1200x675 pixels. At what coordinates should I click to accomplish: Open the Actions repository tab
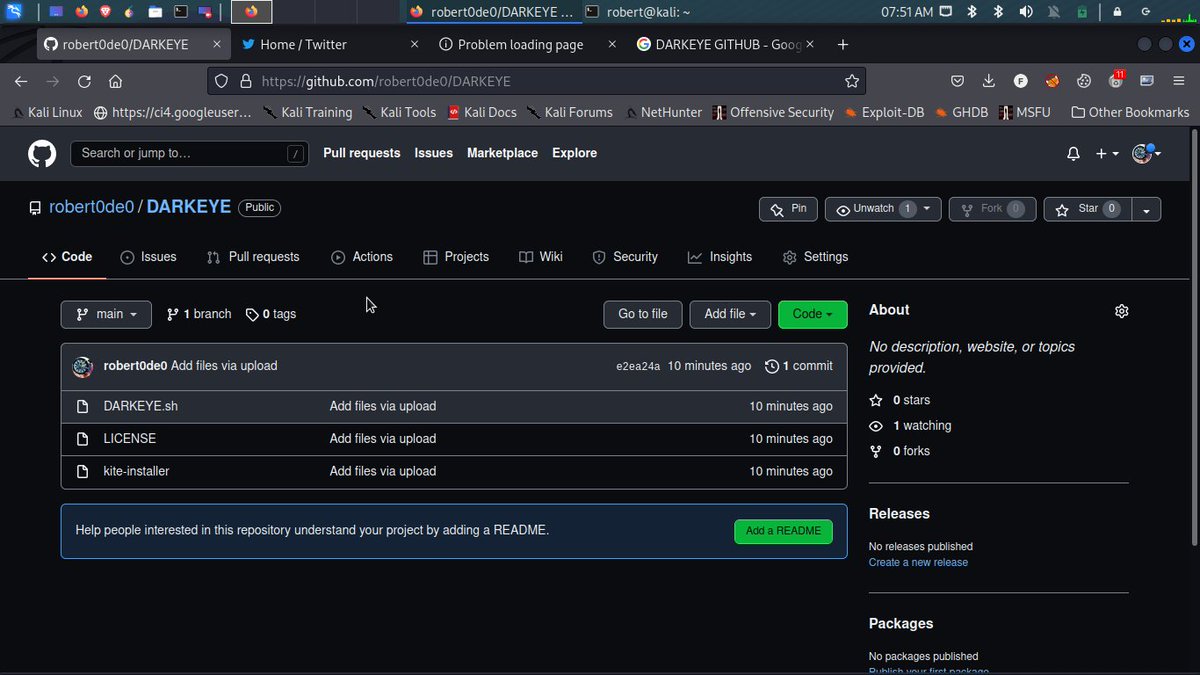(362, 257)
